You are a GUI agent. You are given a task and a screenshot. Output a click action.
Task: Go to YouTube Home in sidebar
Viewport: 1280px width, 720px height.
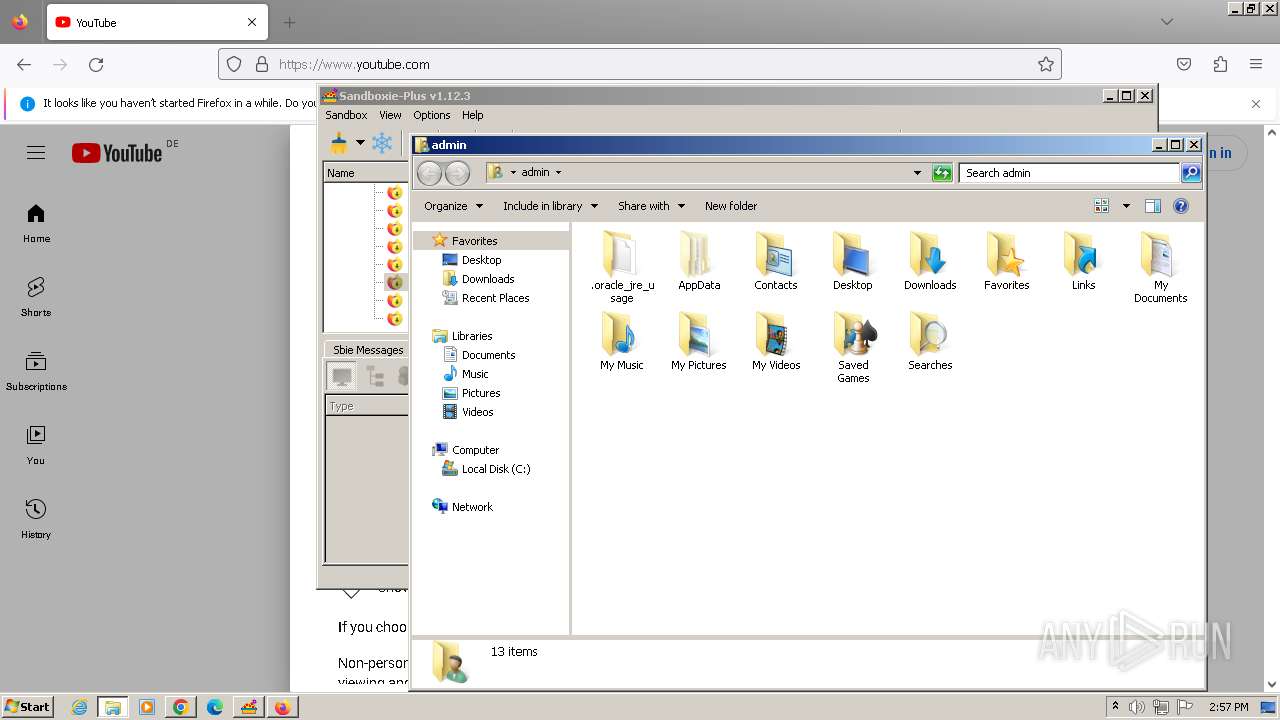click(x=36, y=223)
